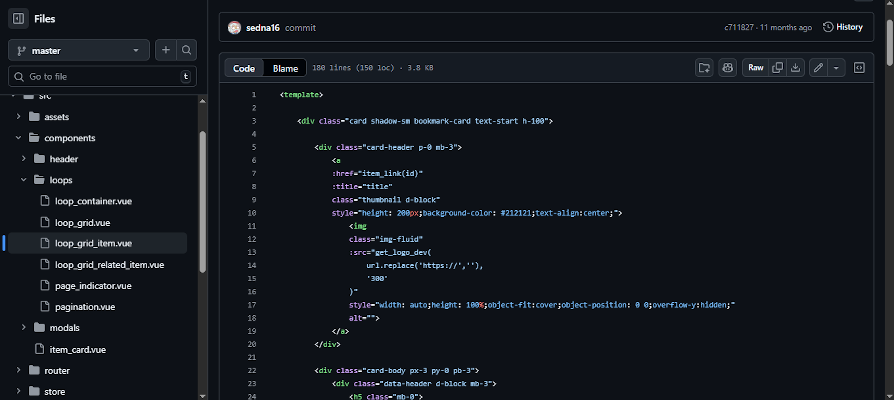
Task: Click the store folder icon
Action: pyautogui.click(x=34, y=391)
